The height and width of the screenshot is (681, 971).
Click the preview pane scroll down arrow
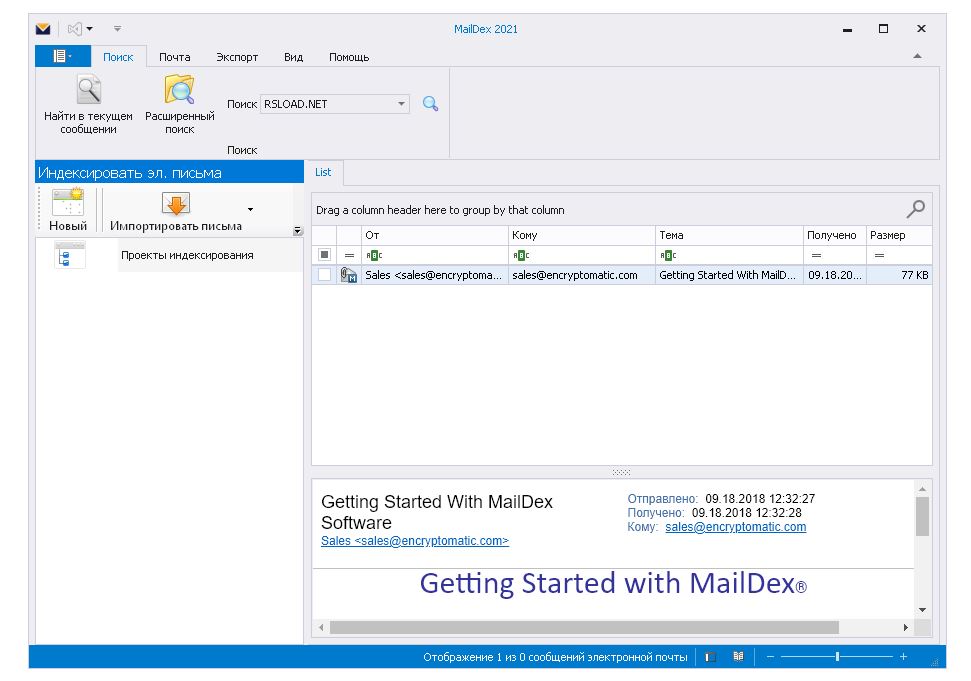point(922,610)
